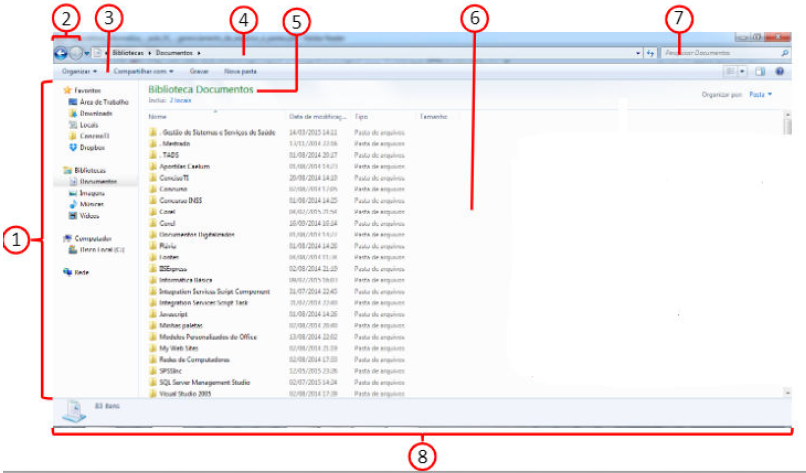Click the 2 locais link
Image resolution: width=806 pixels, height=473 pixels.
pos(178,101)
